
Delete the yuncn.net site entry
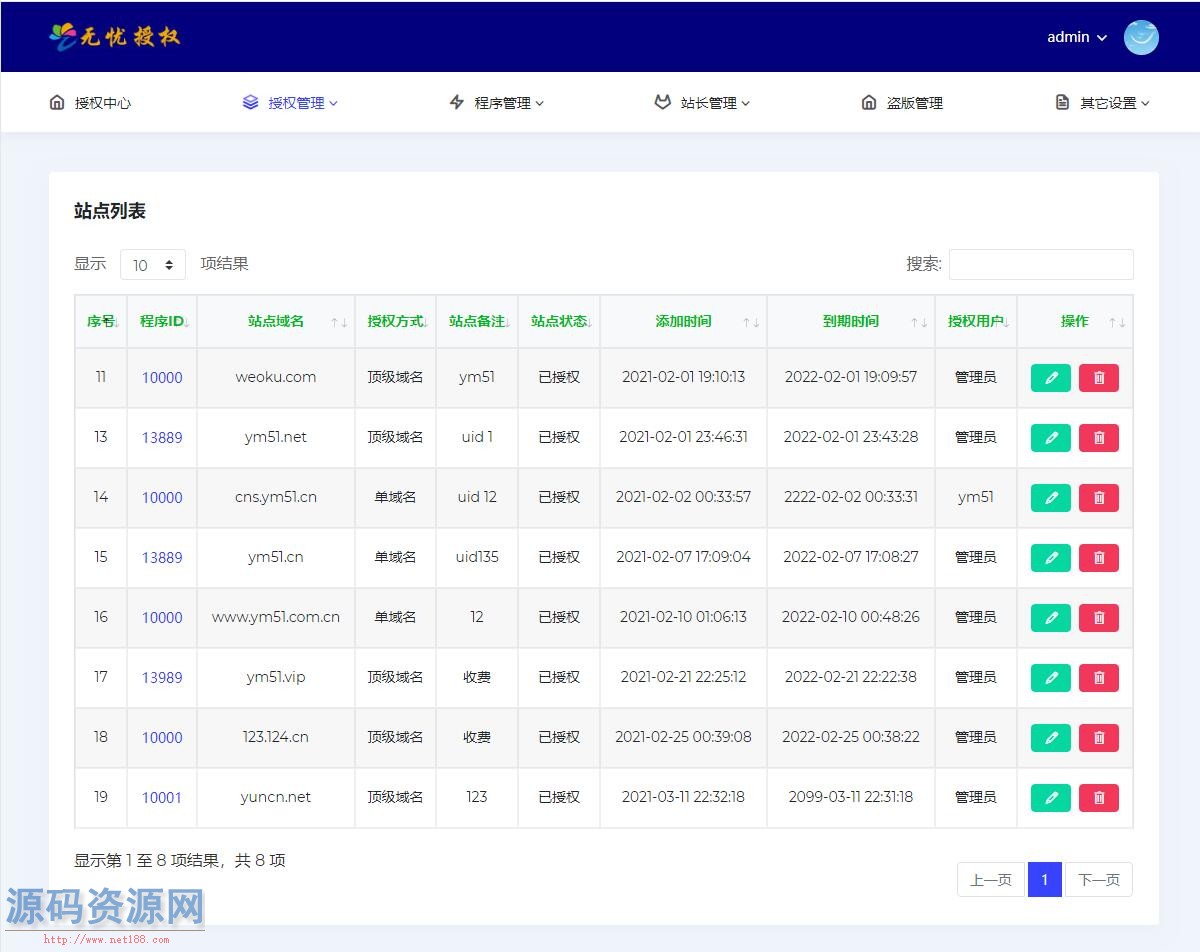(1098, 798)
